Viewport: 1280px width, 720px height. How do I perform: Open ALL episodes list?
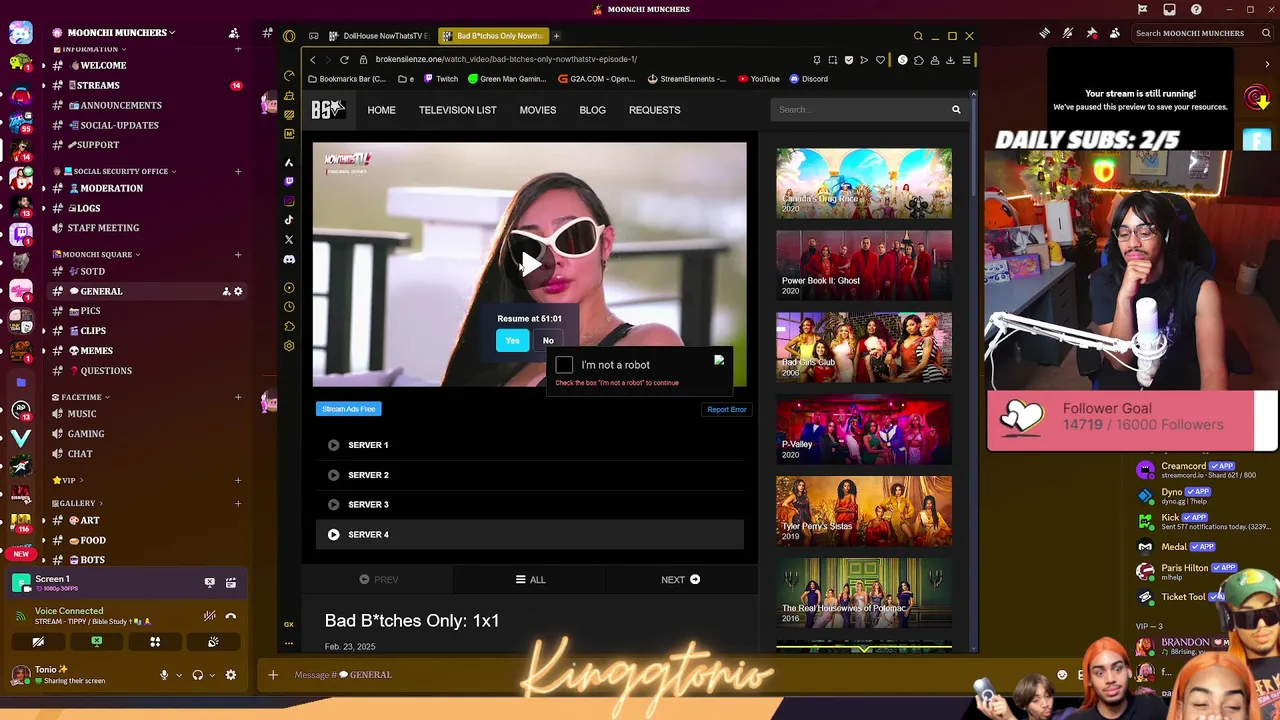click(530, 580)
